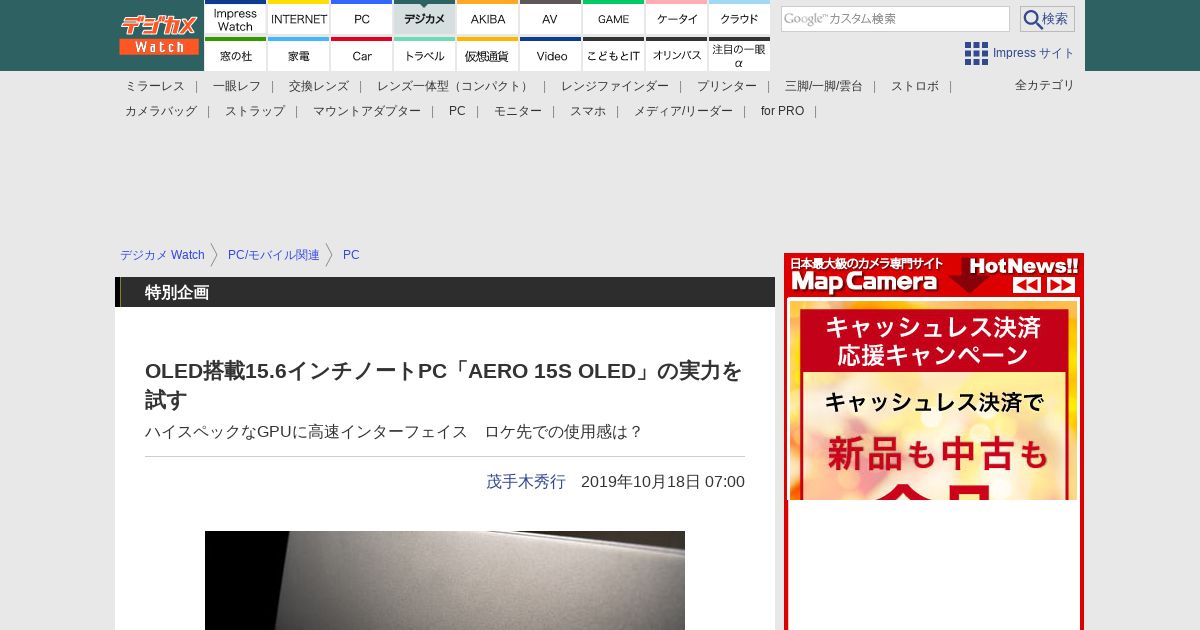Switch to the AV tab
1200x630 pixels.
550,18
